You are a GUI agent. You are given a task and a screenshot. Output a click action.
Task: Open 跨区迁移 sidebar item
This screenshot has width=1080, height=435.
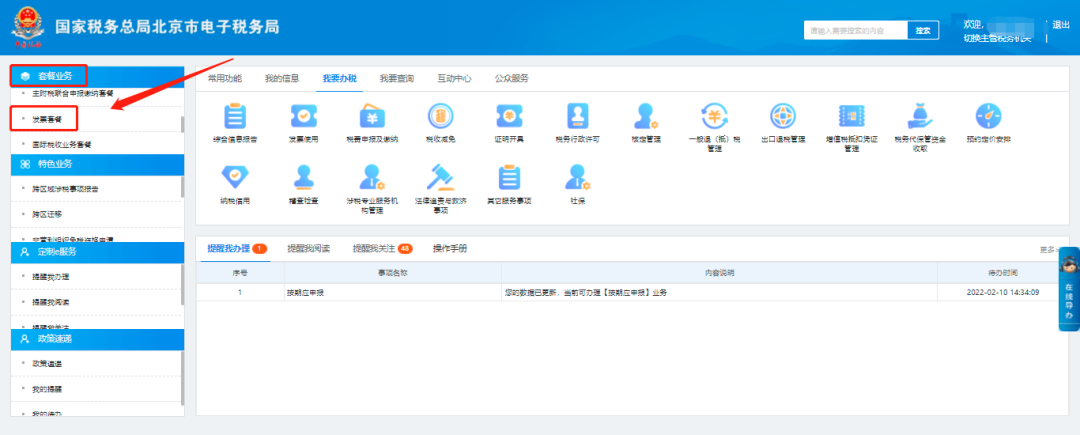(x=48, y=215)
